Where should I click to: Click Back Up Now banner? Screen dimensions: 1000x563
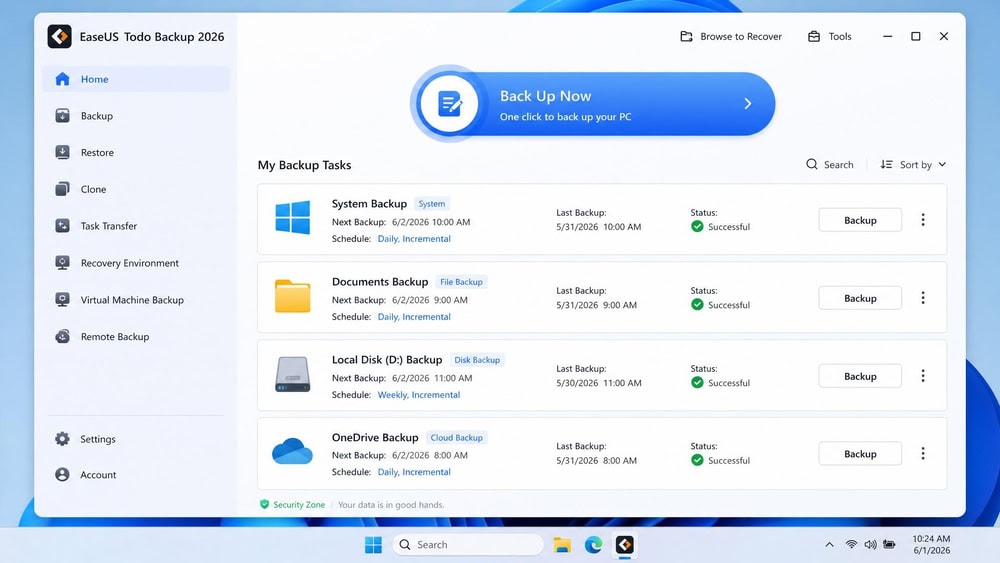pyautogui.click(x=592, y=104)
